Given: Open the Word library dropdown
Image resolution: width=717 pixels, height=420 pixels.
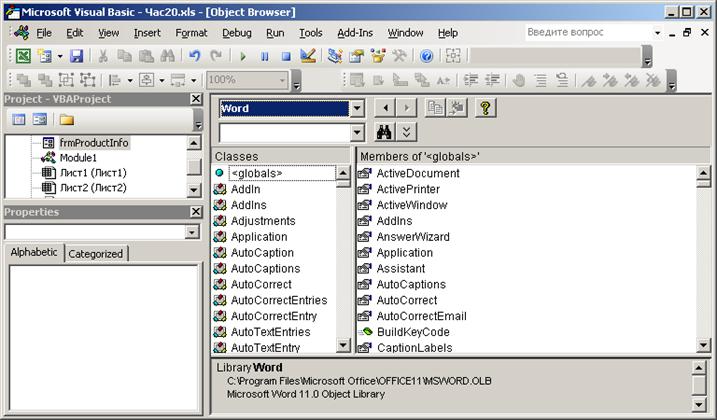Looking at the screenshot, I should pos(357,109).
